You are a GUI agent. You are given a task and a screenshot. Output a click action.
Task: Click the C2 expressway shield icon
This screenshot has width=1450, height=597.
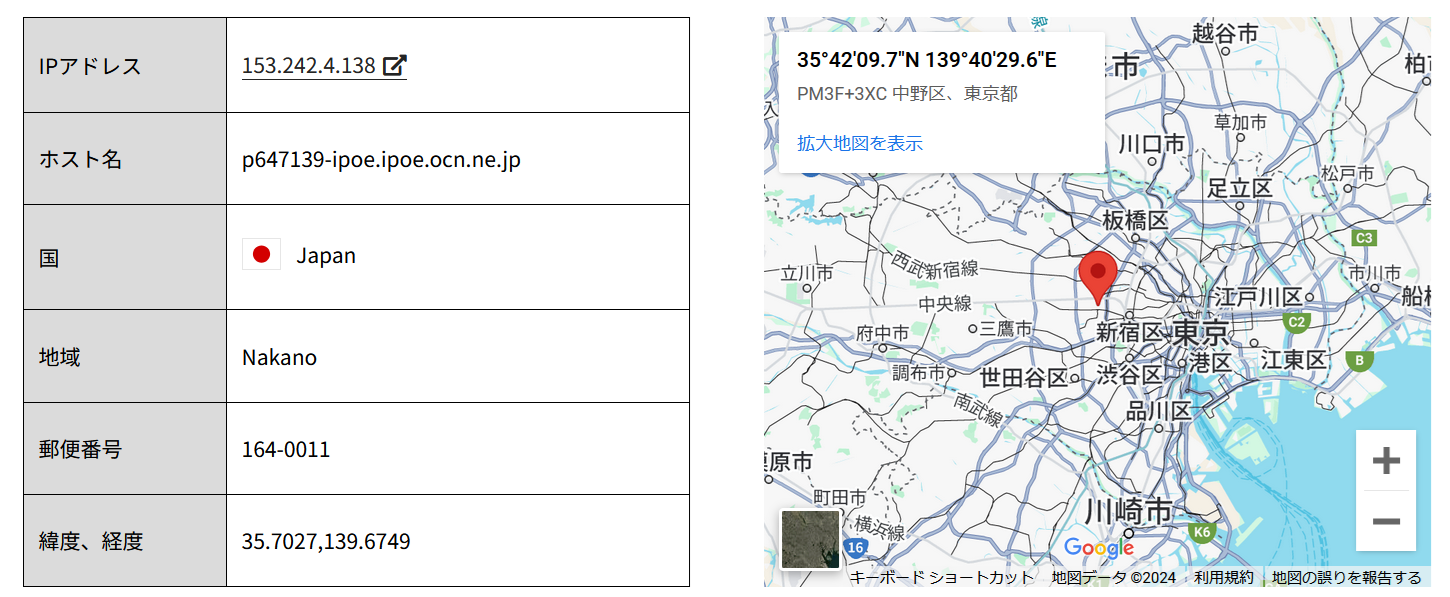1296,322
